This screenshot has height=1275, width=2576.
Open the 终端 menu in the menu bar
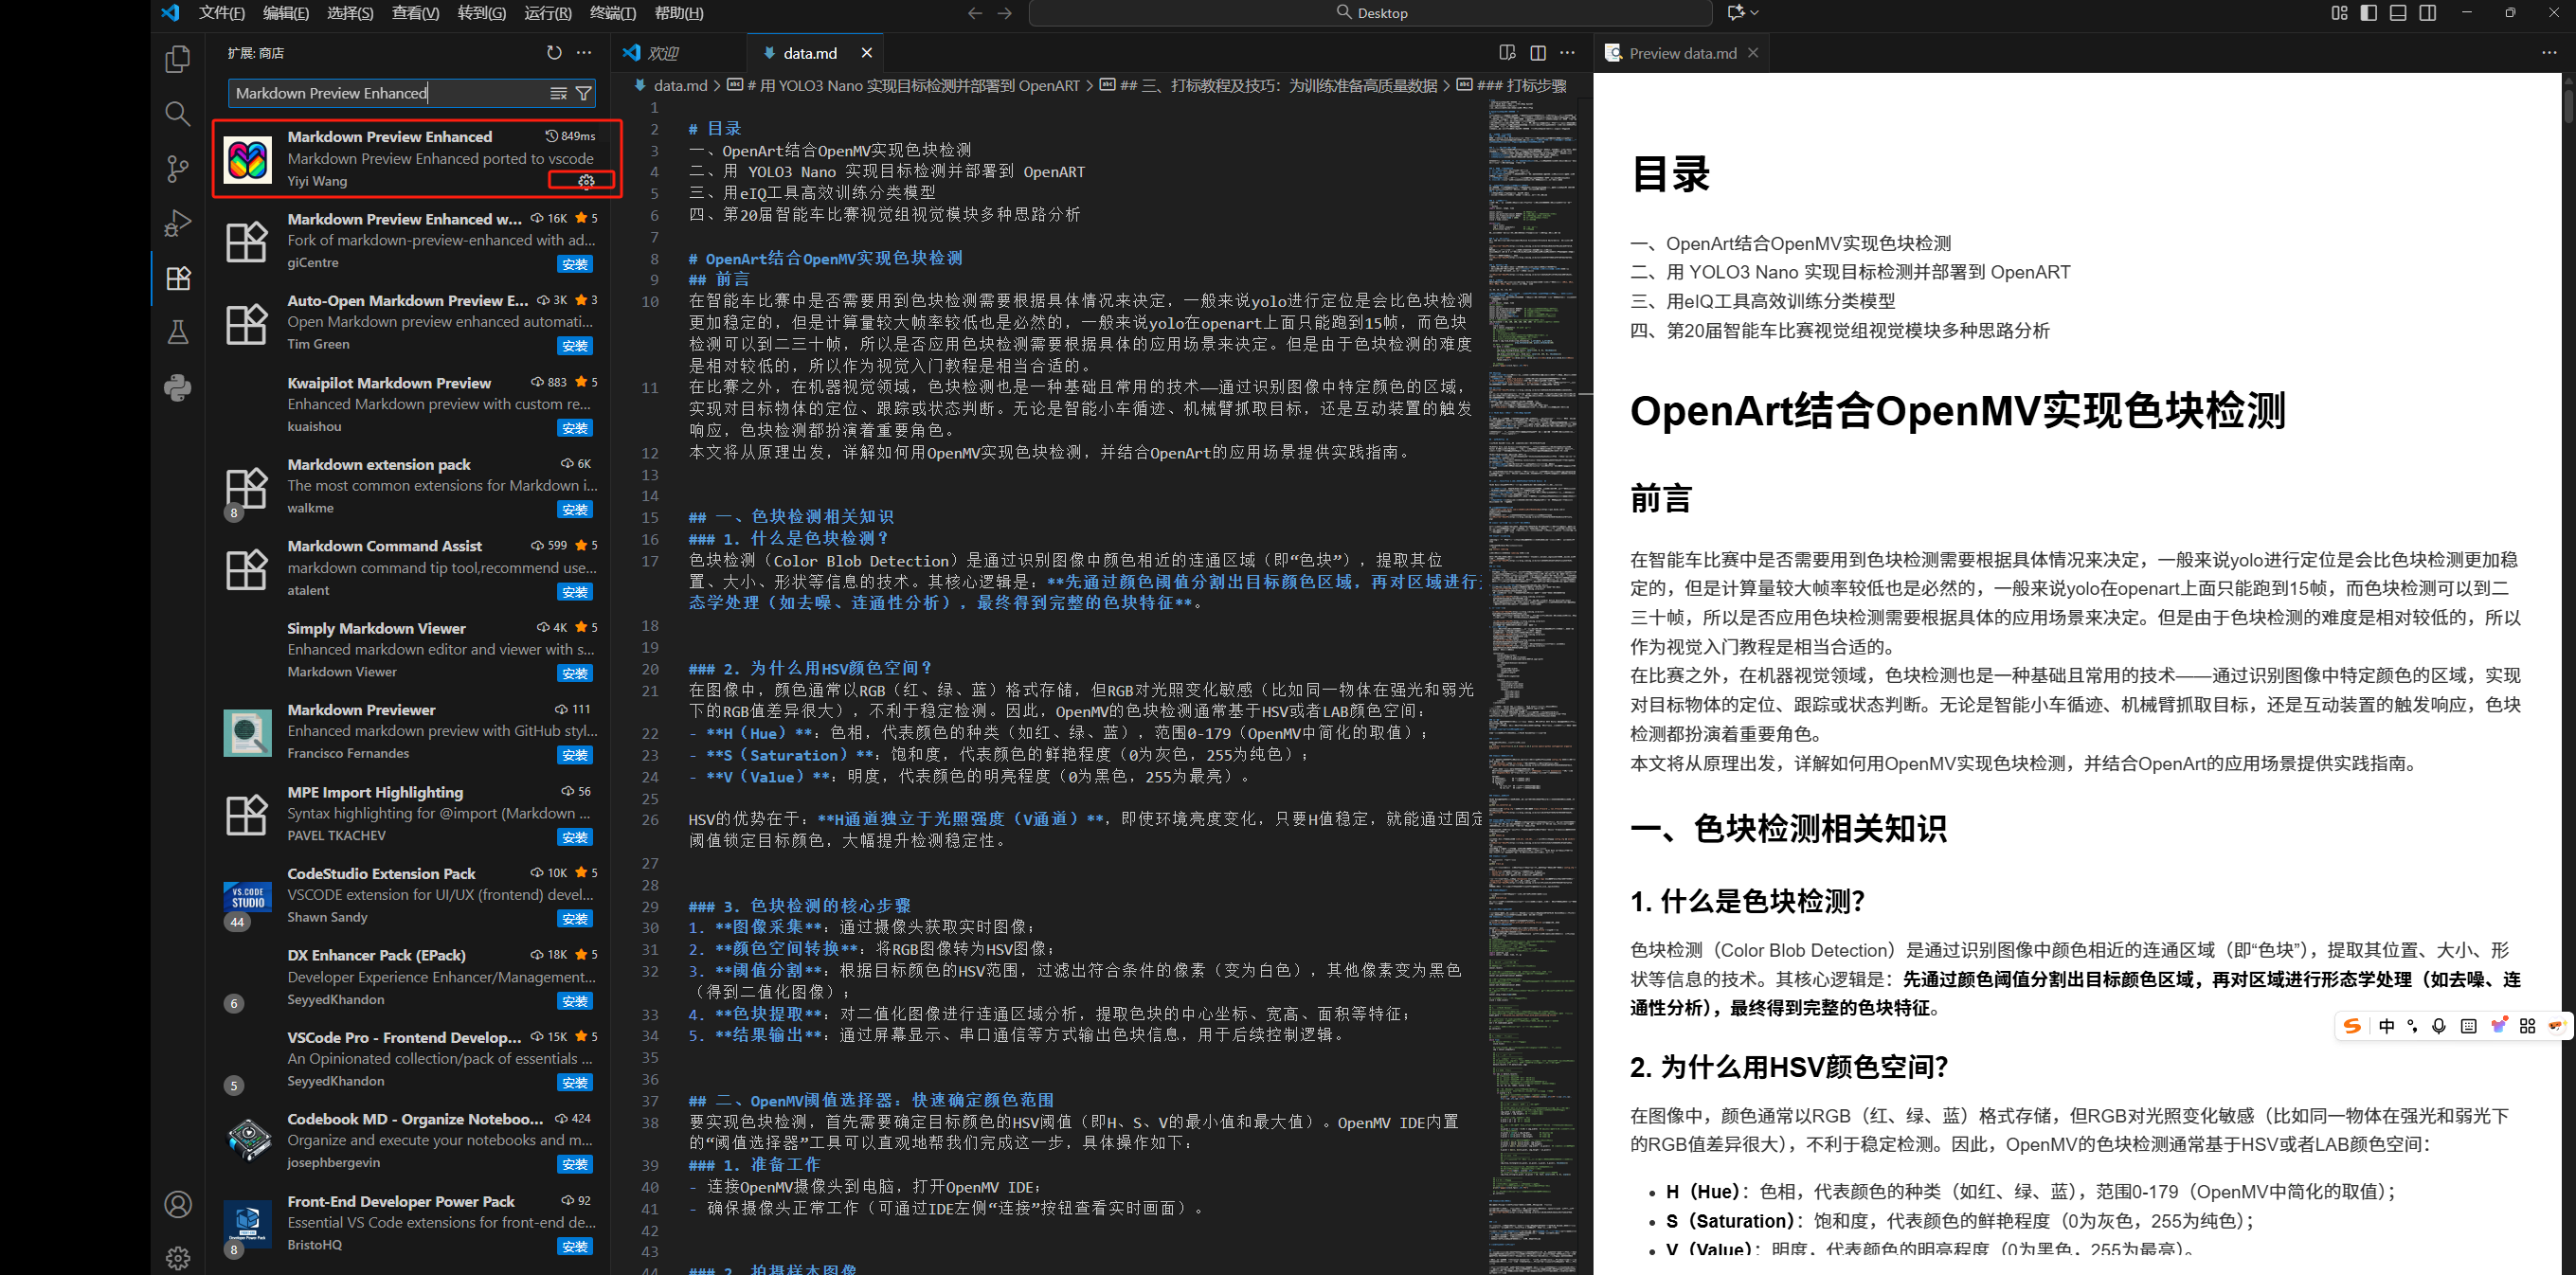(x=612, y=13)
